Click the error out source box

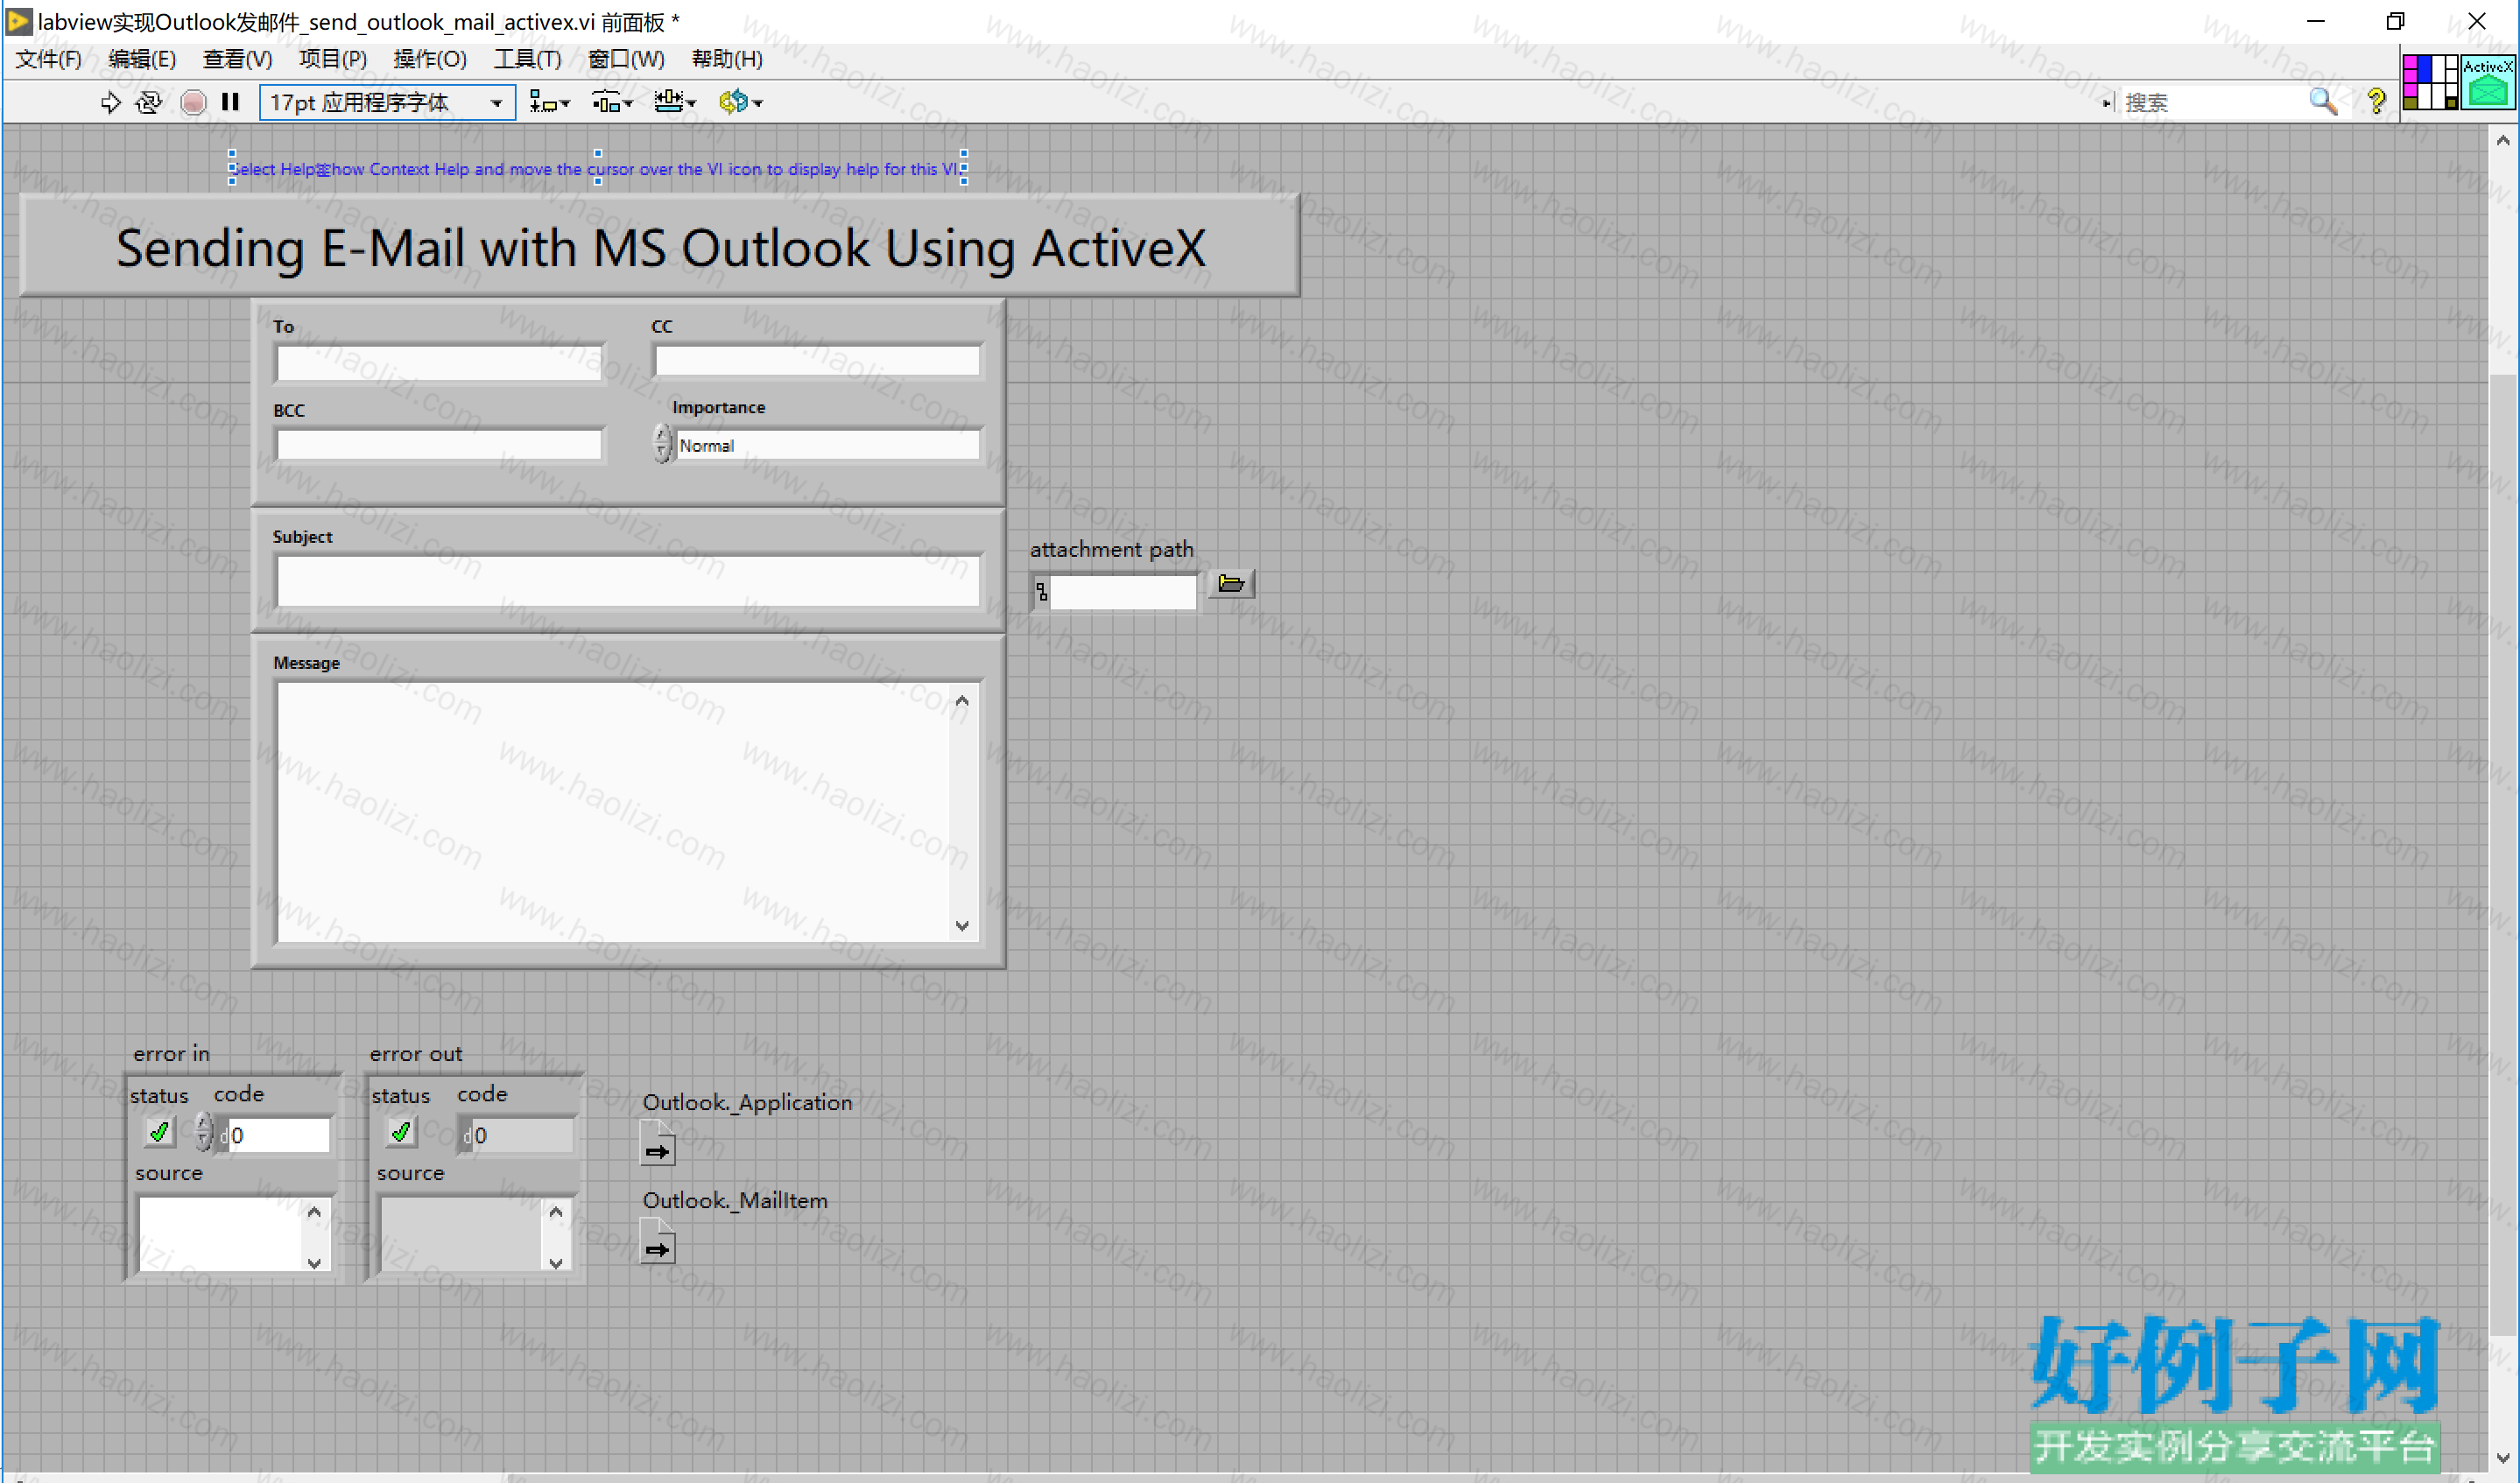pyautogui.click(x=462, y=1234)
